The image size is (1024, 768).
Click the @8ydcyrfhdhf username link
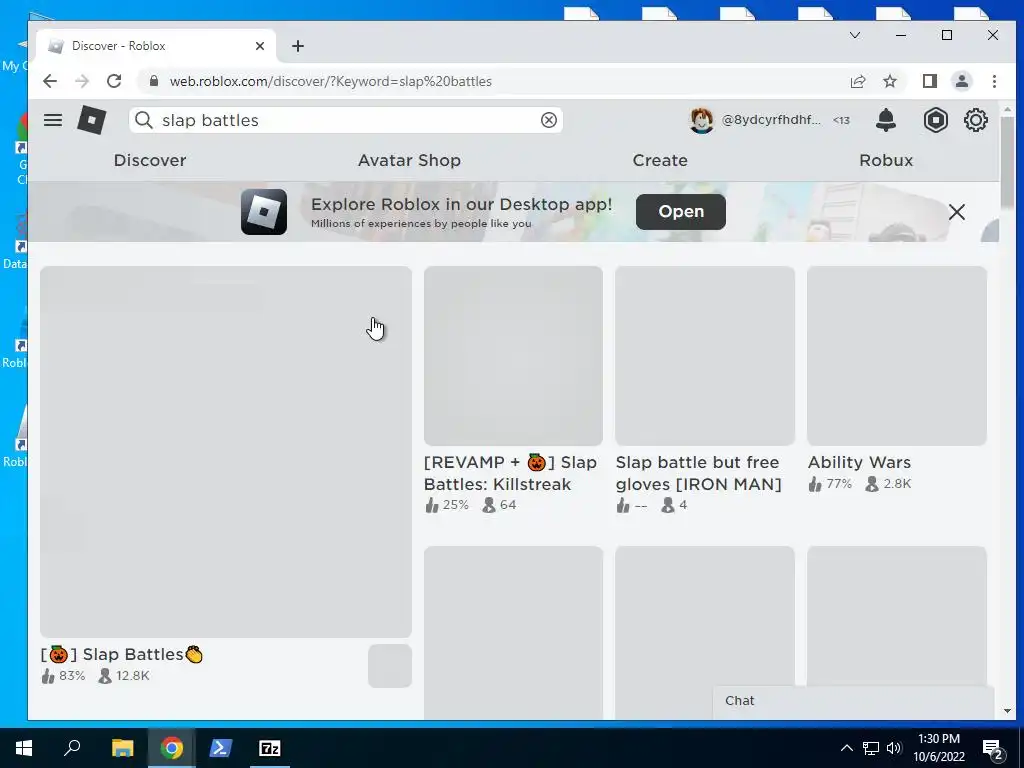(771, 120)
